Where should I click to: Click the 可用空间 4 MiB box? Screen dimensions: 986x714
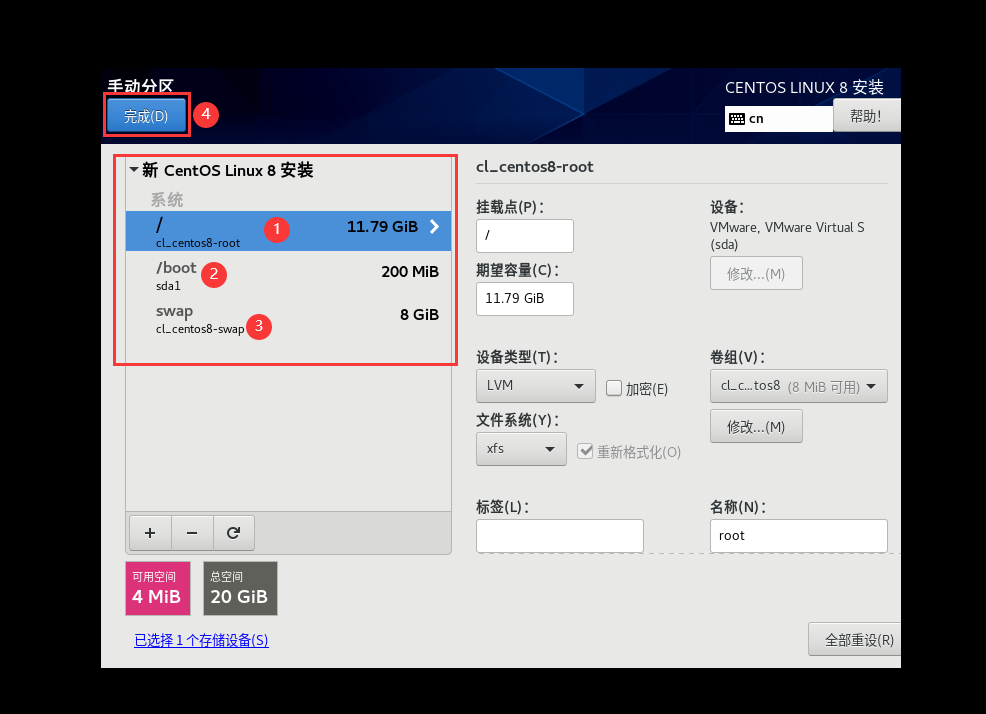tap(158, 588)
